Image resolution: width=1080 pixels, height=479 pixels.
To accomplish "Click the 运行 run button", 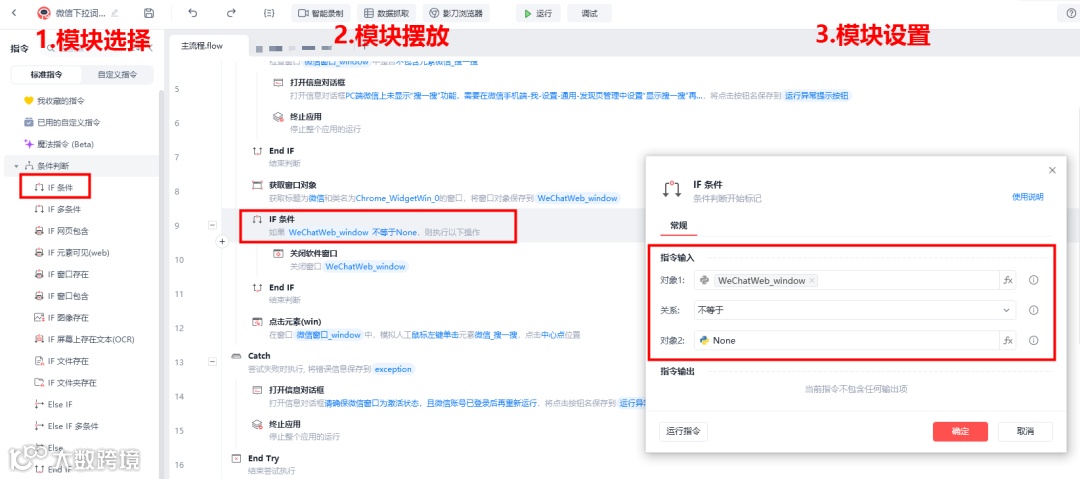I will (538, 13).
